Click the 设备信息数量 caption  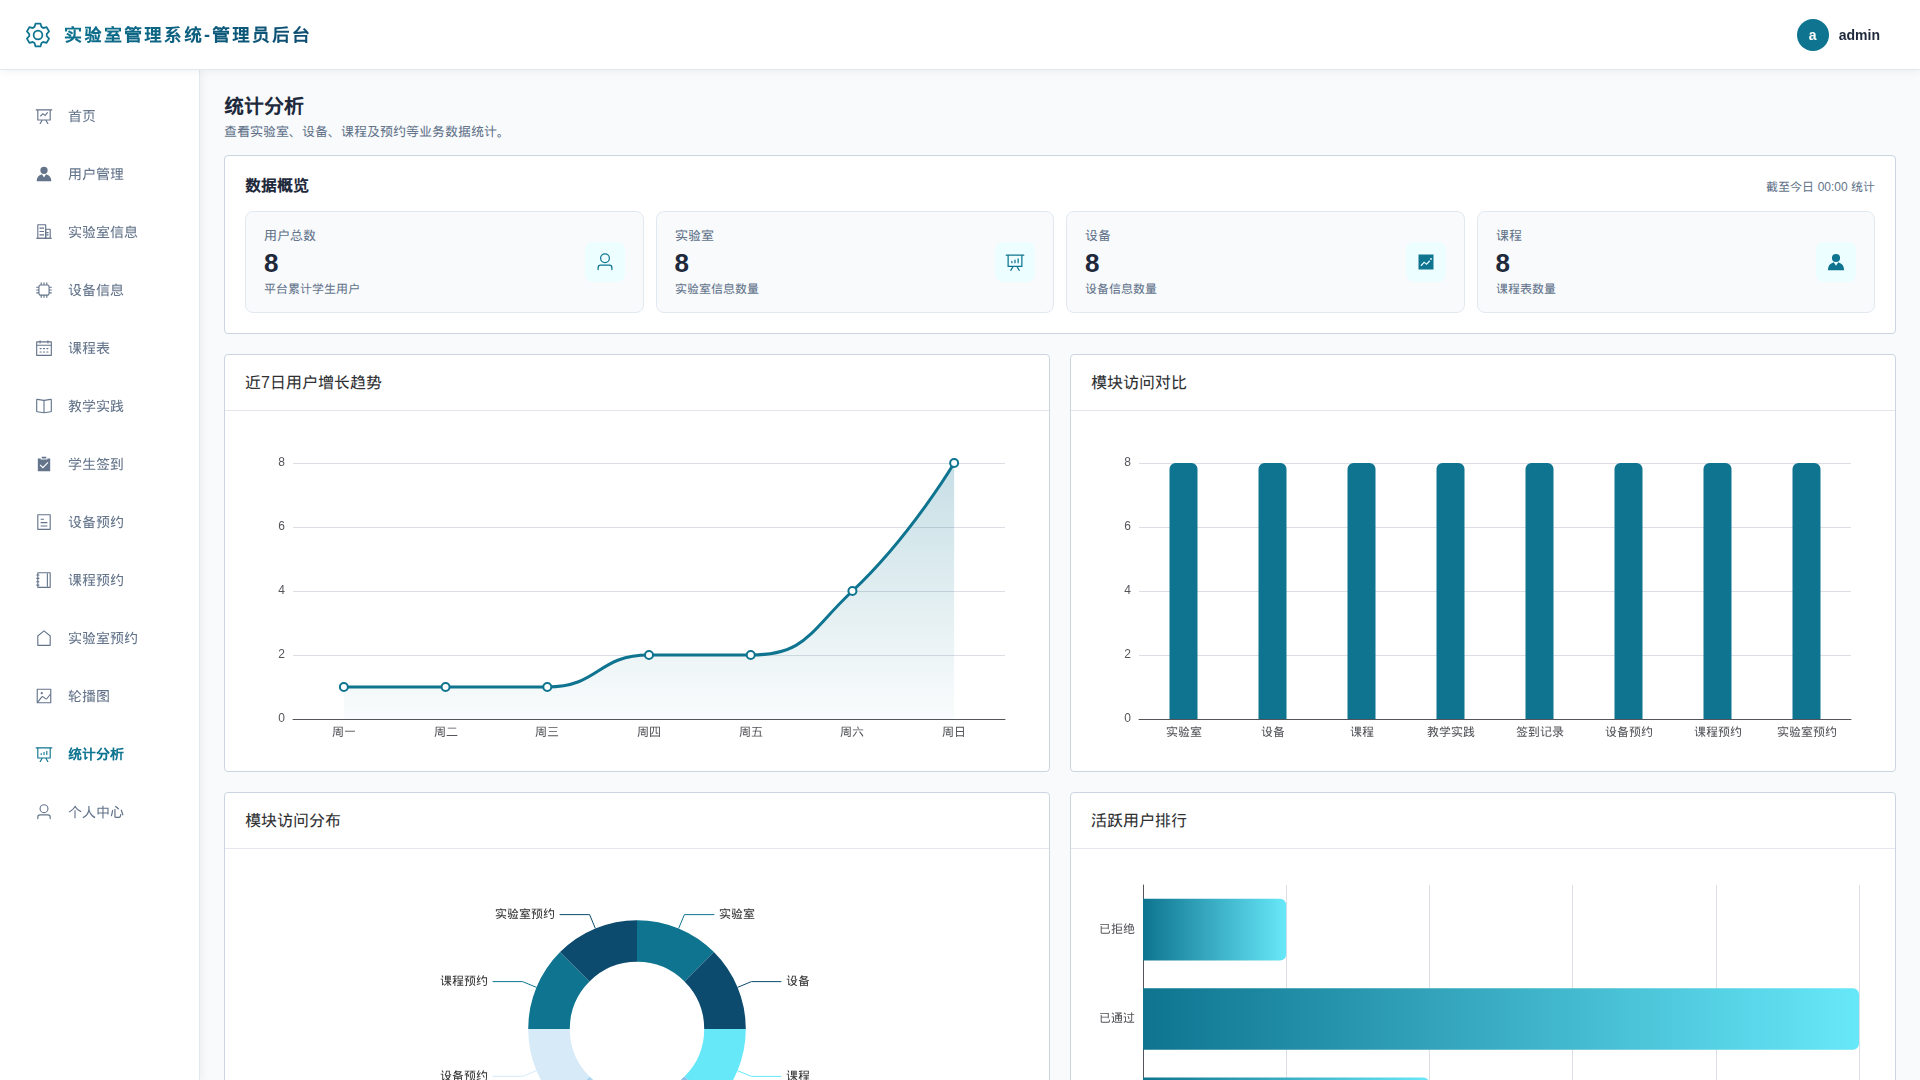(1121, 289)
